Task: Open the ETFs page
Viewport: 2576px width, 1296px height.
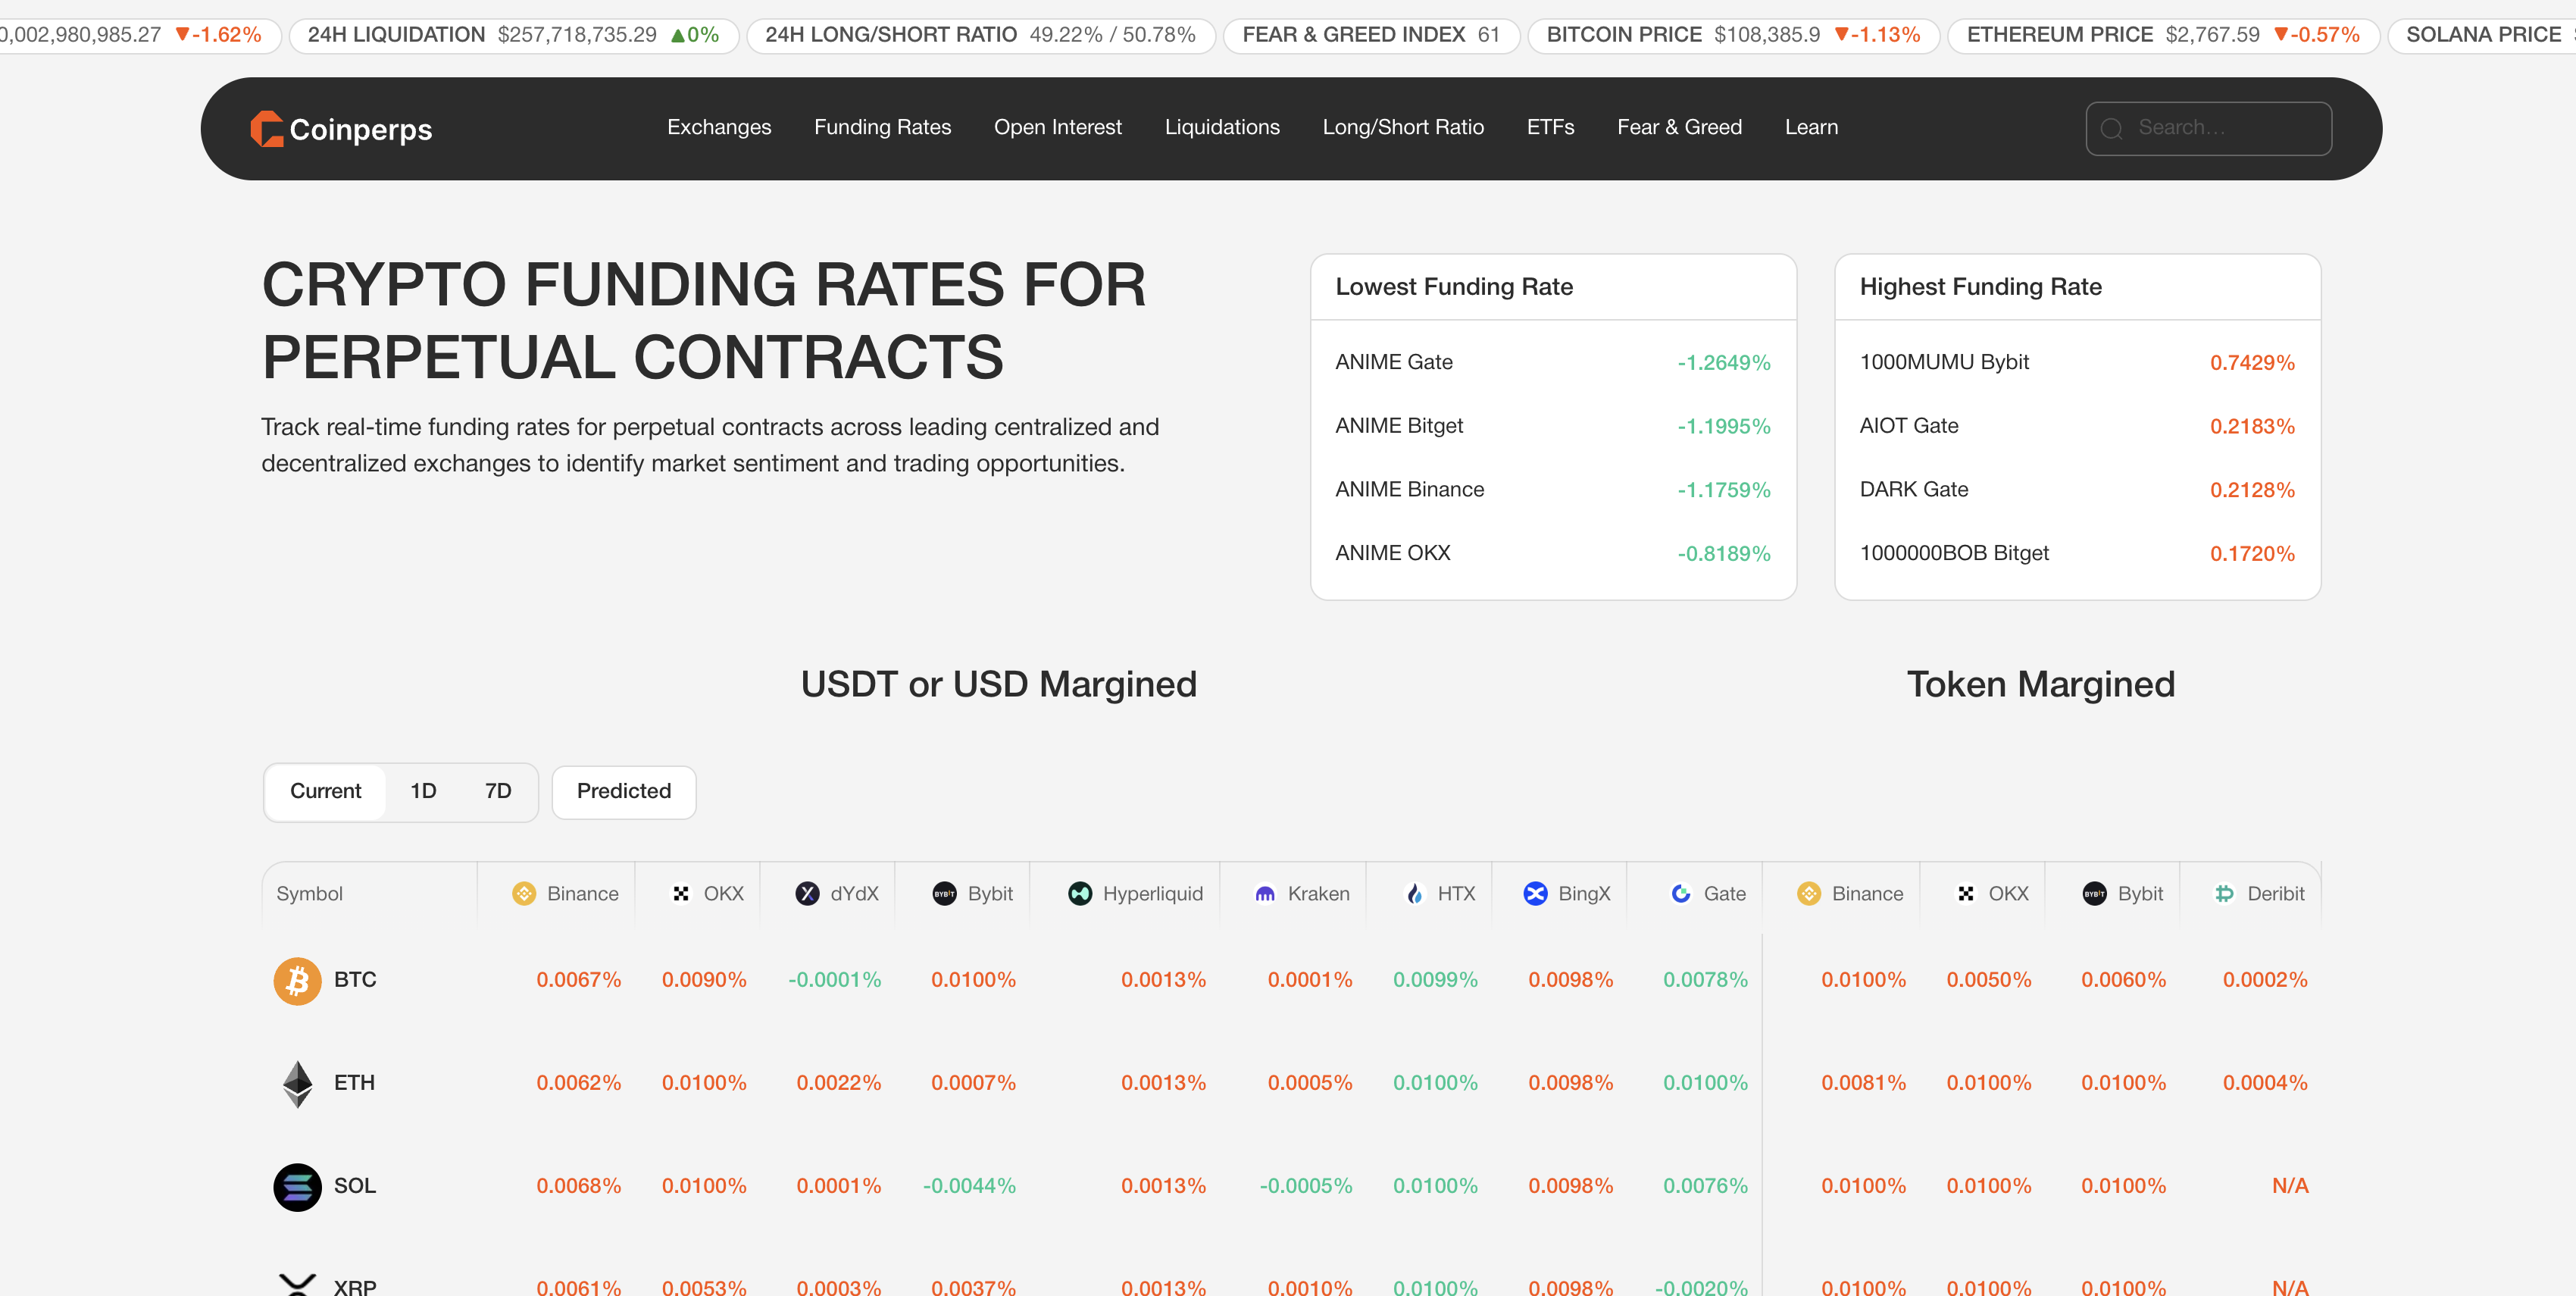Action: click(x=1550, y=127)
